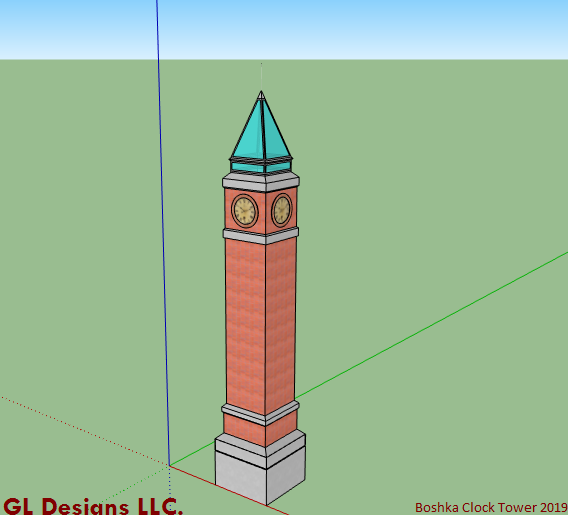Image resolution: width=568 pixels, height=515 pixels.
Task: Select the tall red brick tower shaft
Action: coord(261,326)
